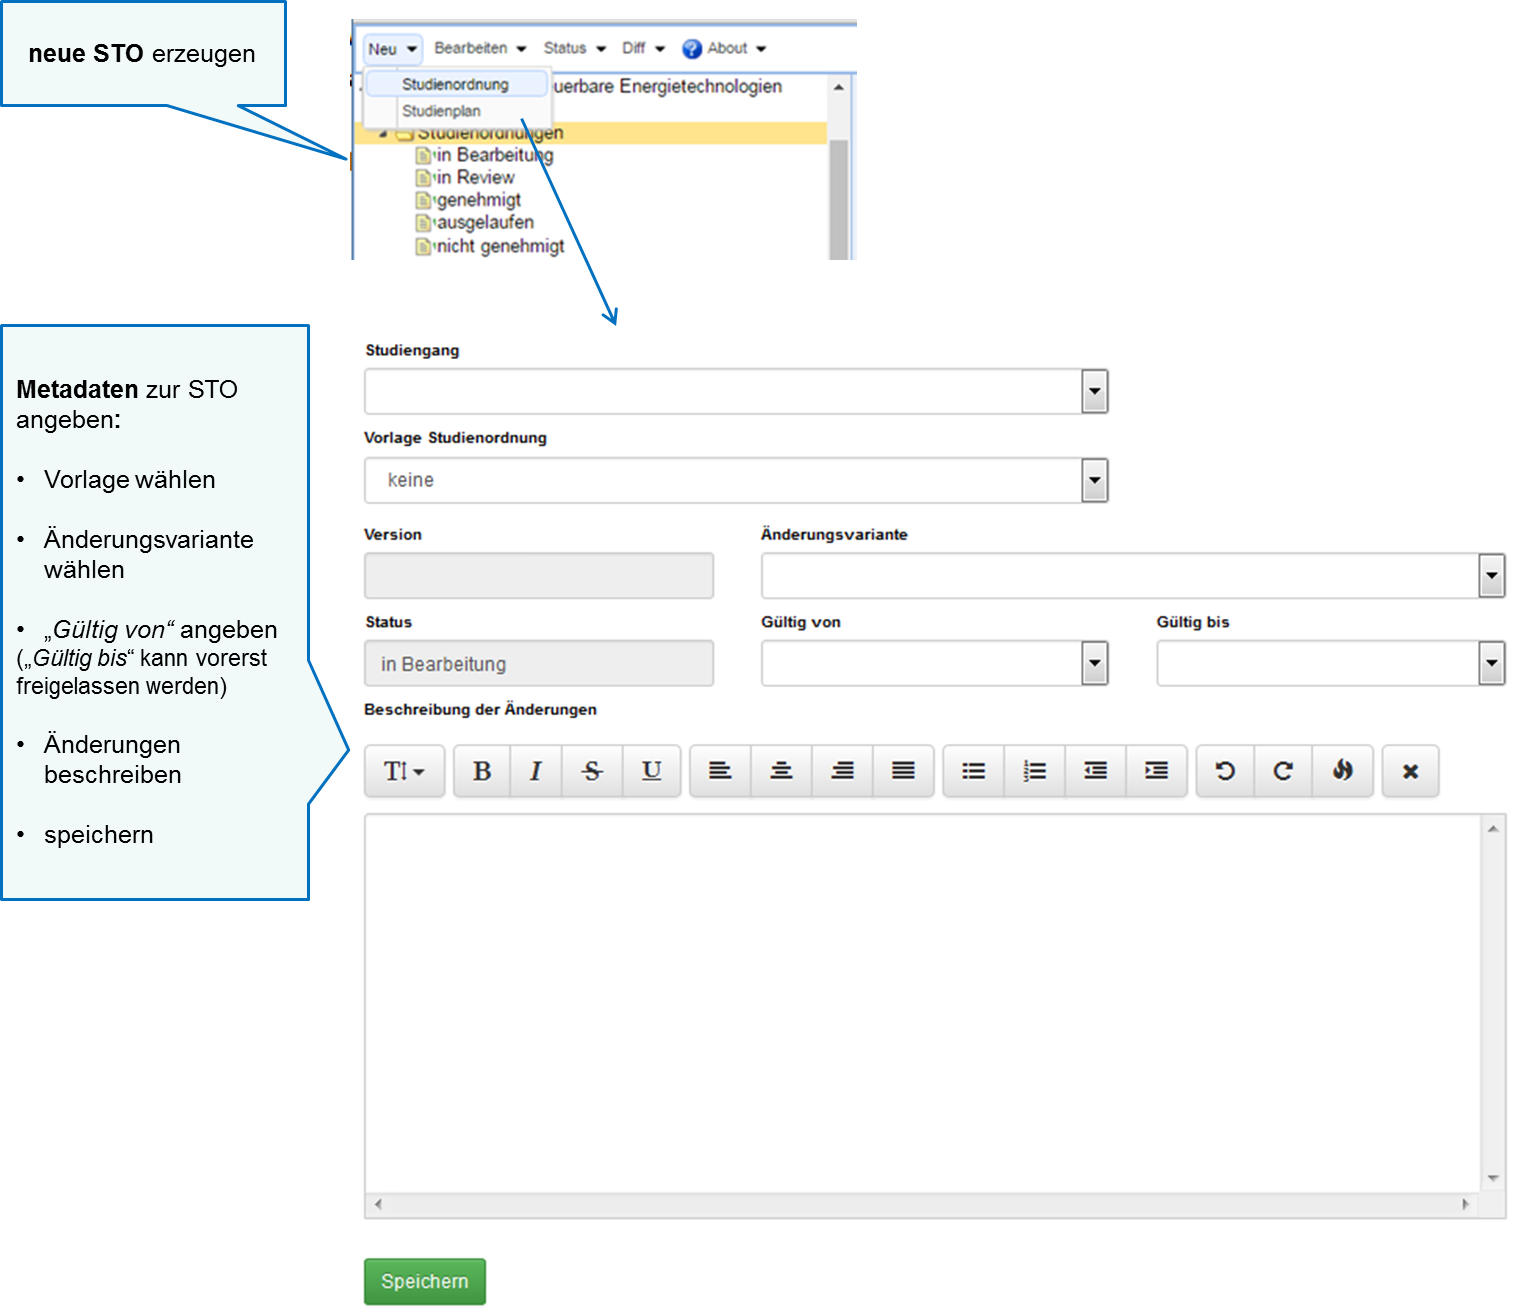Select the 'in Review' tree item
Screen dimensions: 1524x1313
[475, 177]
